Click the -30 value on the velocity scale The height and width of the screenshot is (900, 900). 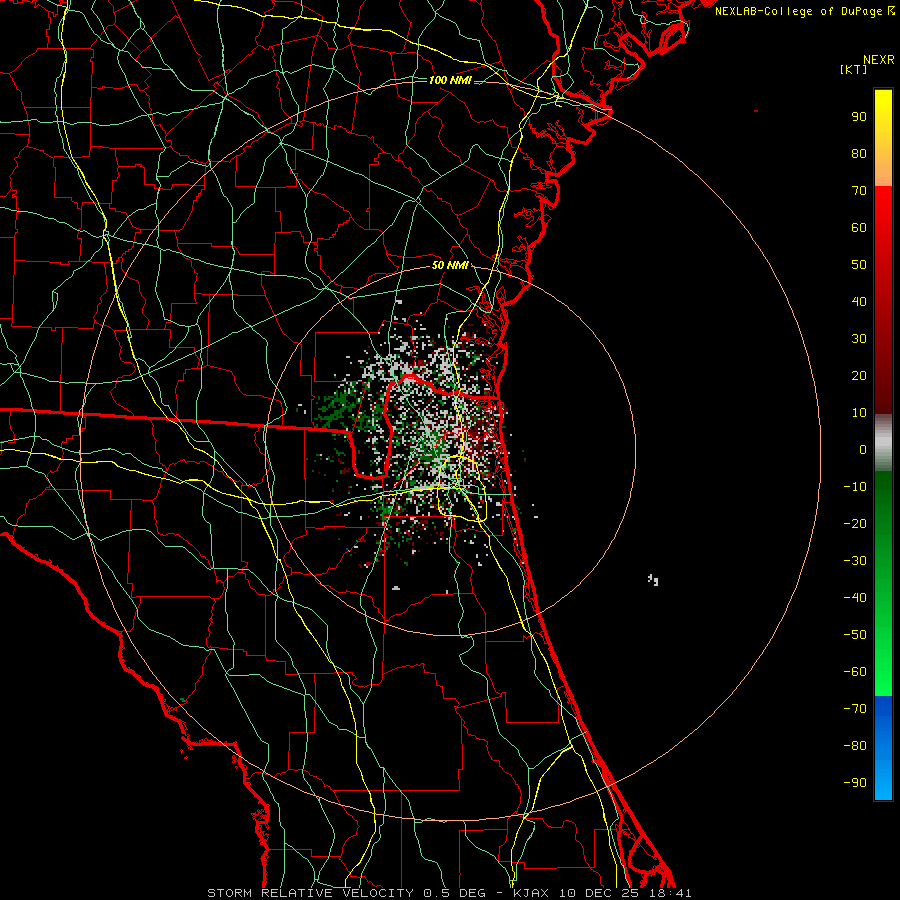[855, 561]
